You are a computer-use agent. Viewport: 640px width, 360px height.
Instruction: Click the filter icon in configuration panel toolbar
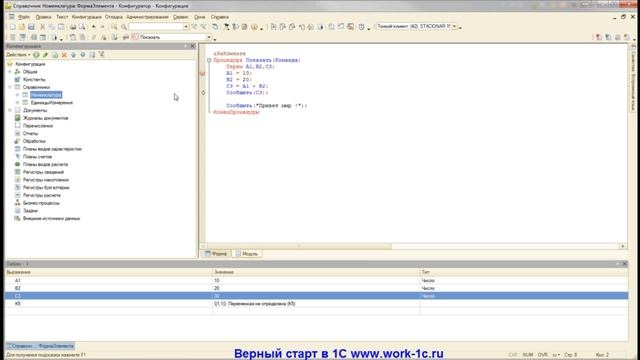click(x=101, y=55)
